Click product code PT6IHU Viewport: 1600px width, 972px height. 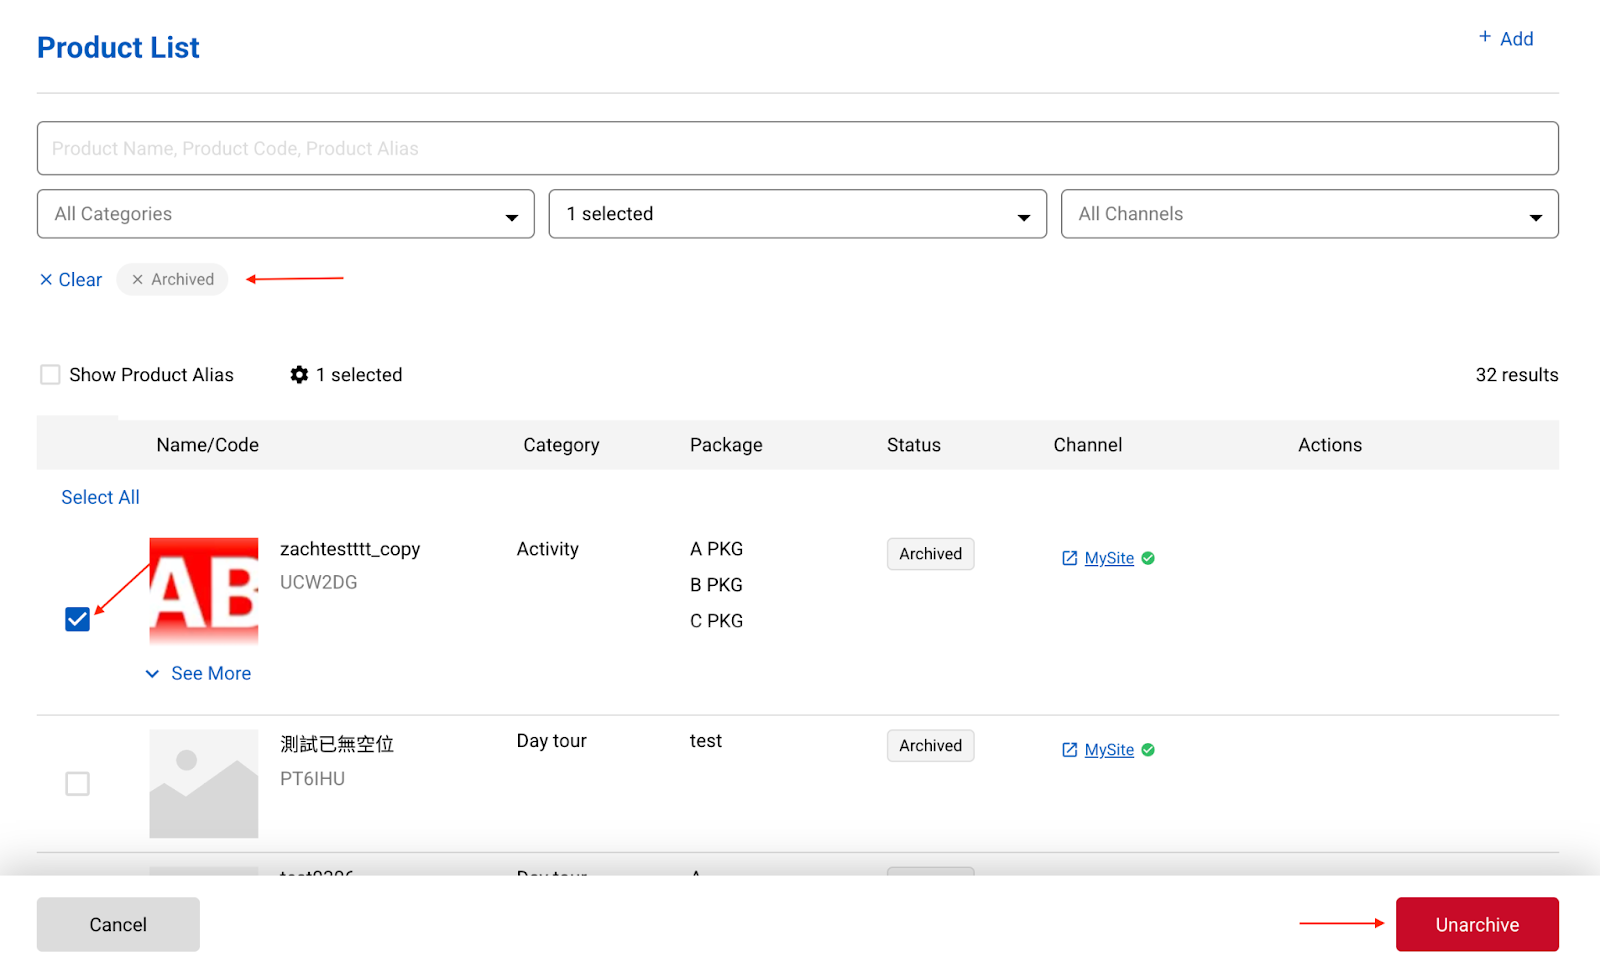(312, 779)
